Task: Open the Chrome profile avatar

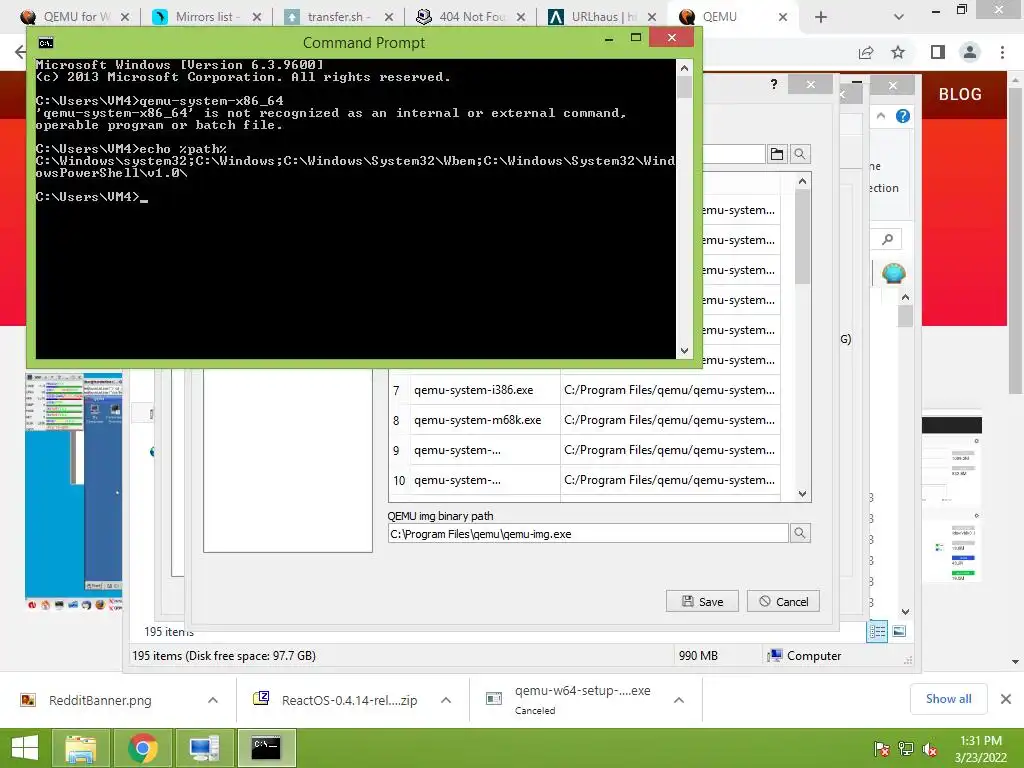Action: point(970,52)
